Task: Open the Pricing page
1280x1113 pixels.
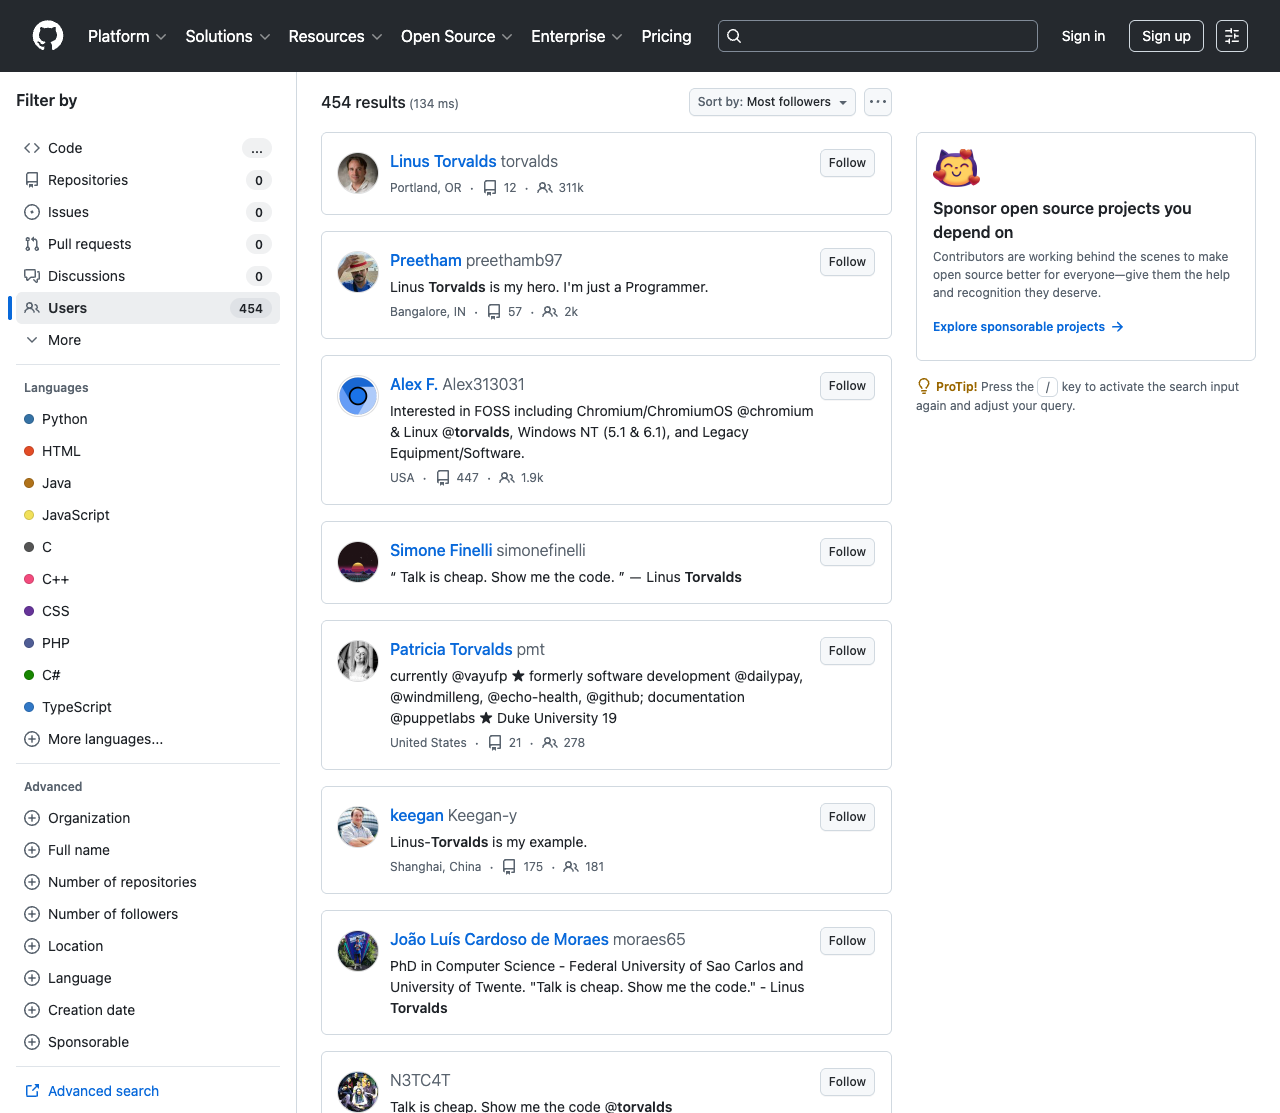Action: tap(666, 36)
